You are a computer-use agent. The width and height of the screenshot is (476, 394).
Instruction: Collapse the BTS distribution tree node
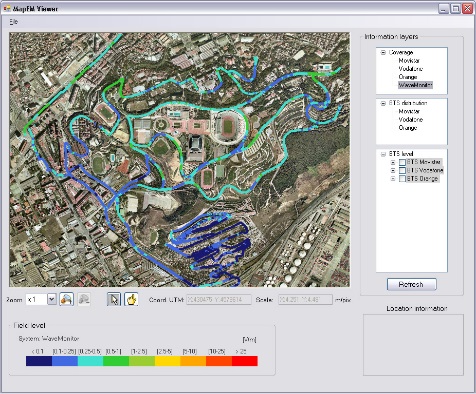pyautogui.click(x=383, y=103)
